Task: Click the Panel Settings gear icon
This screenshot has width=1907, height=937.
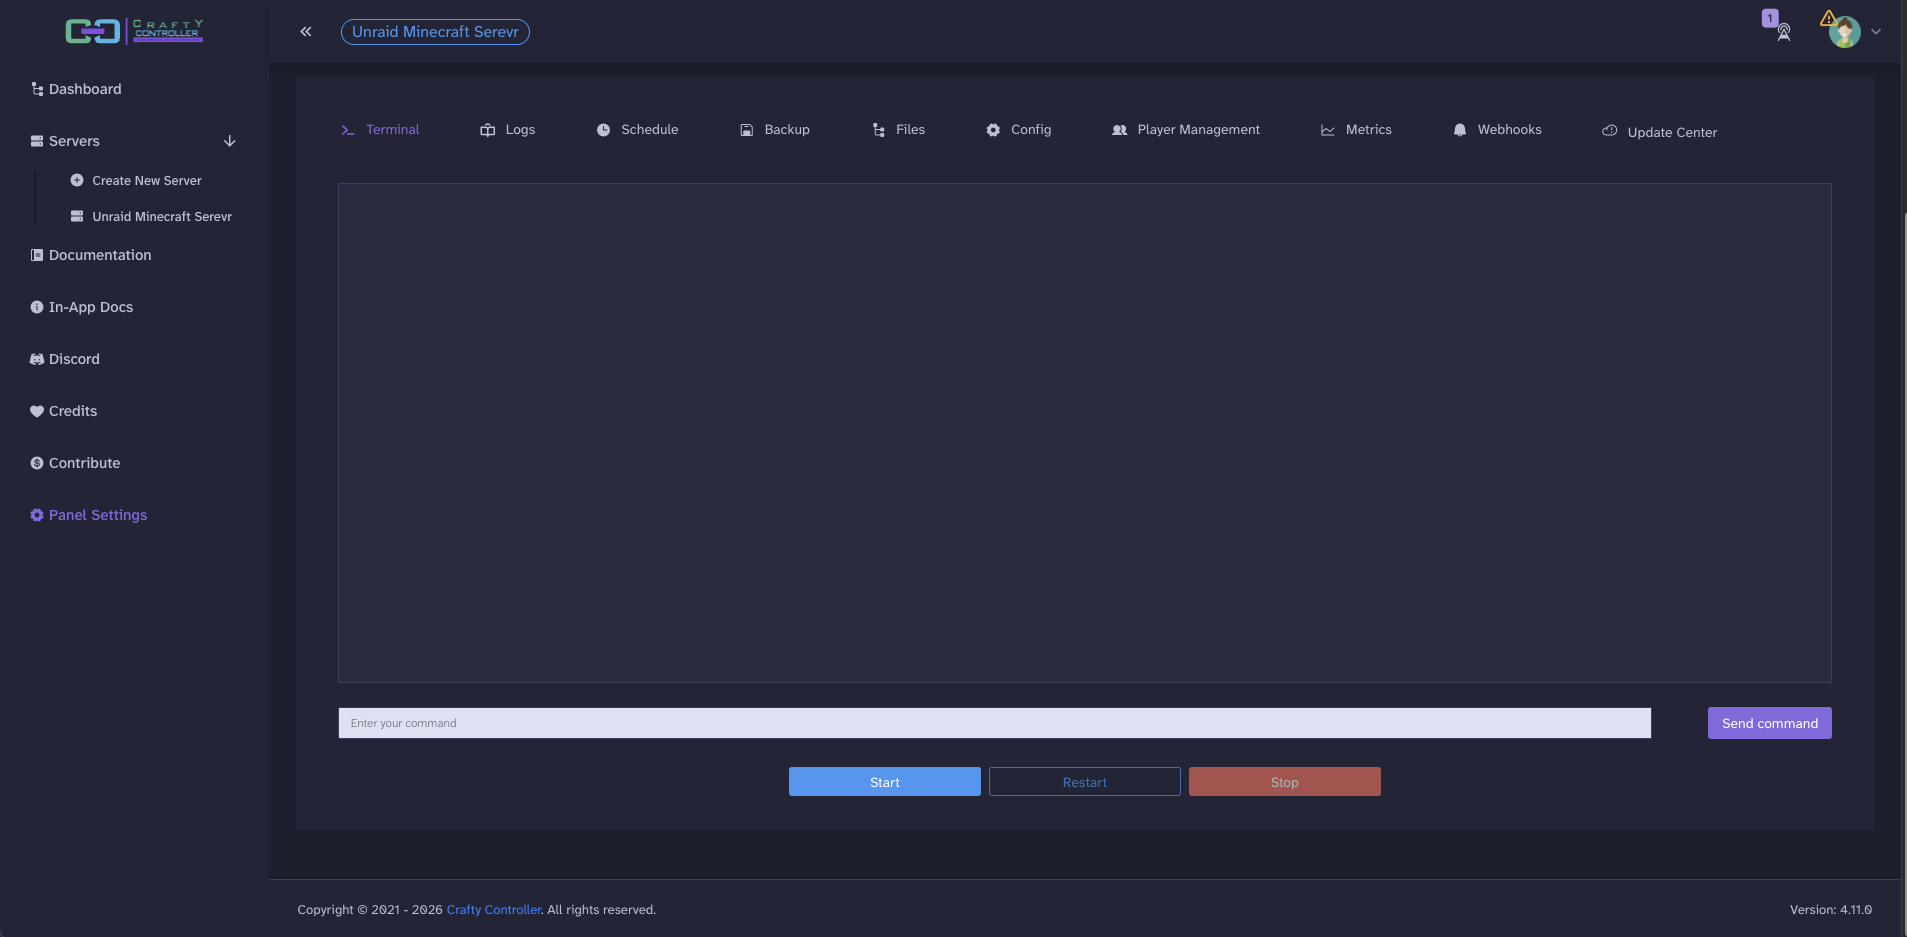Action: 37,515
